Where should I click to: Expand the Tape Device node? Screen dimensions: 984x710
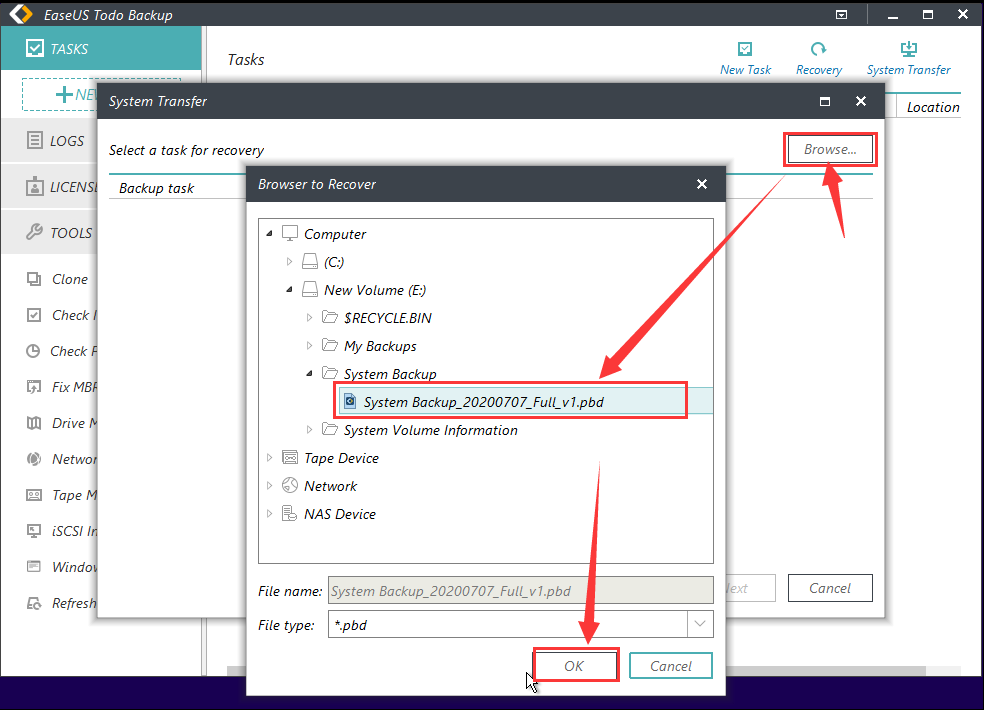pos(269,458)
